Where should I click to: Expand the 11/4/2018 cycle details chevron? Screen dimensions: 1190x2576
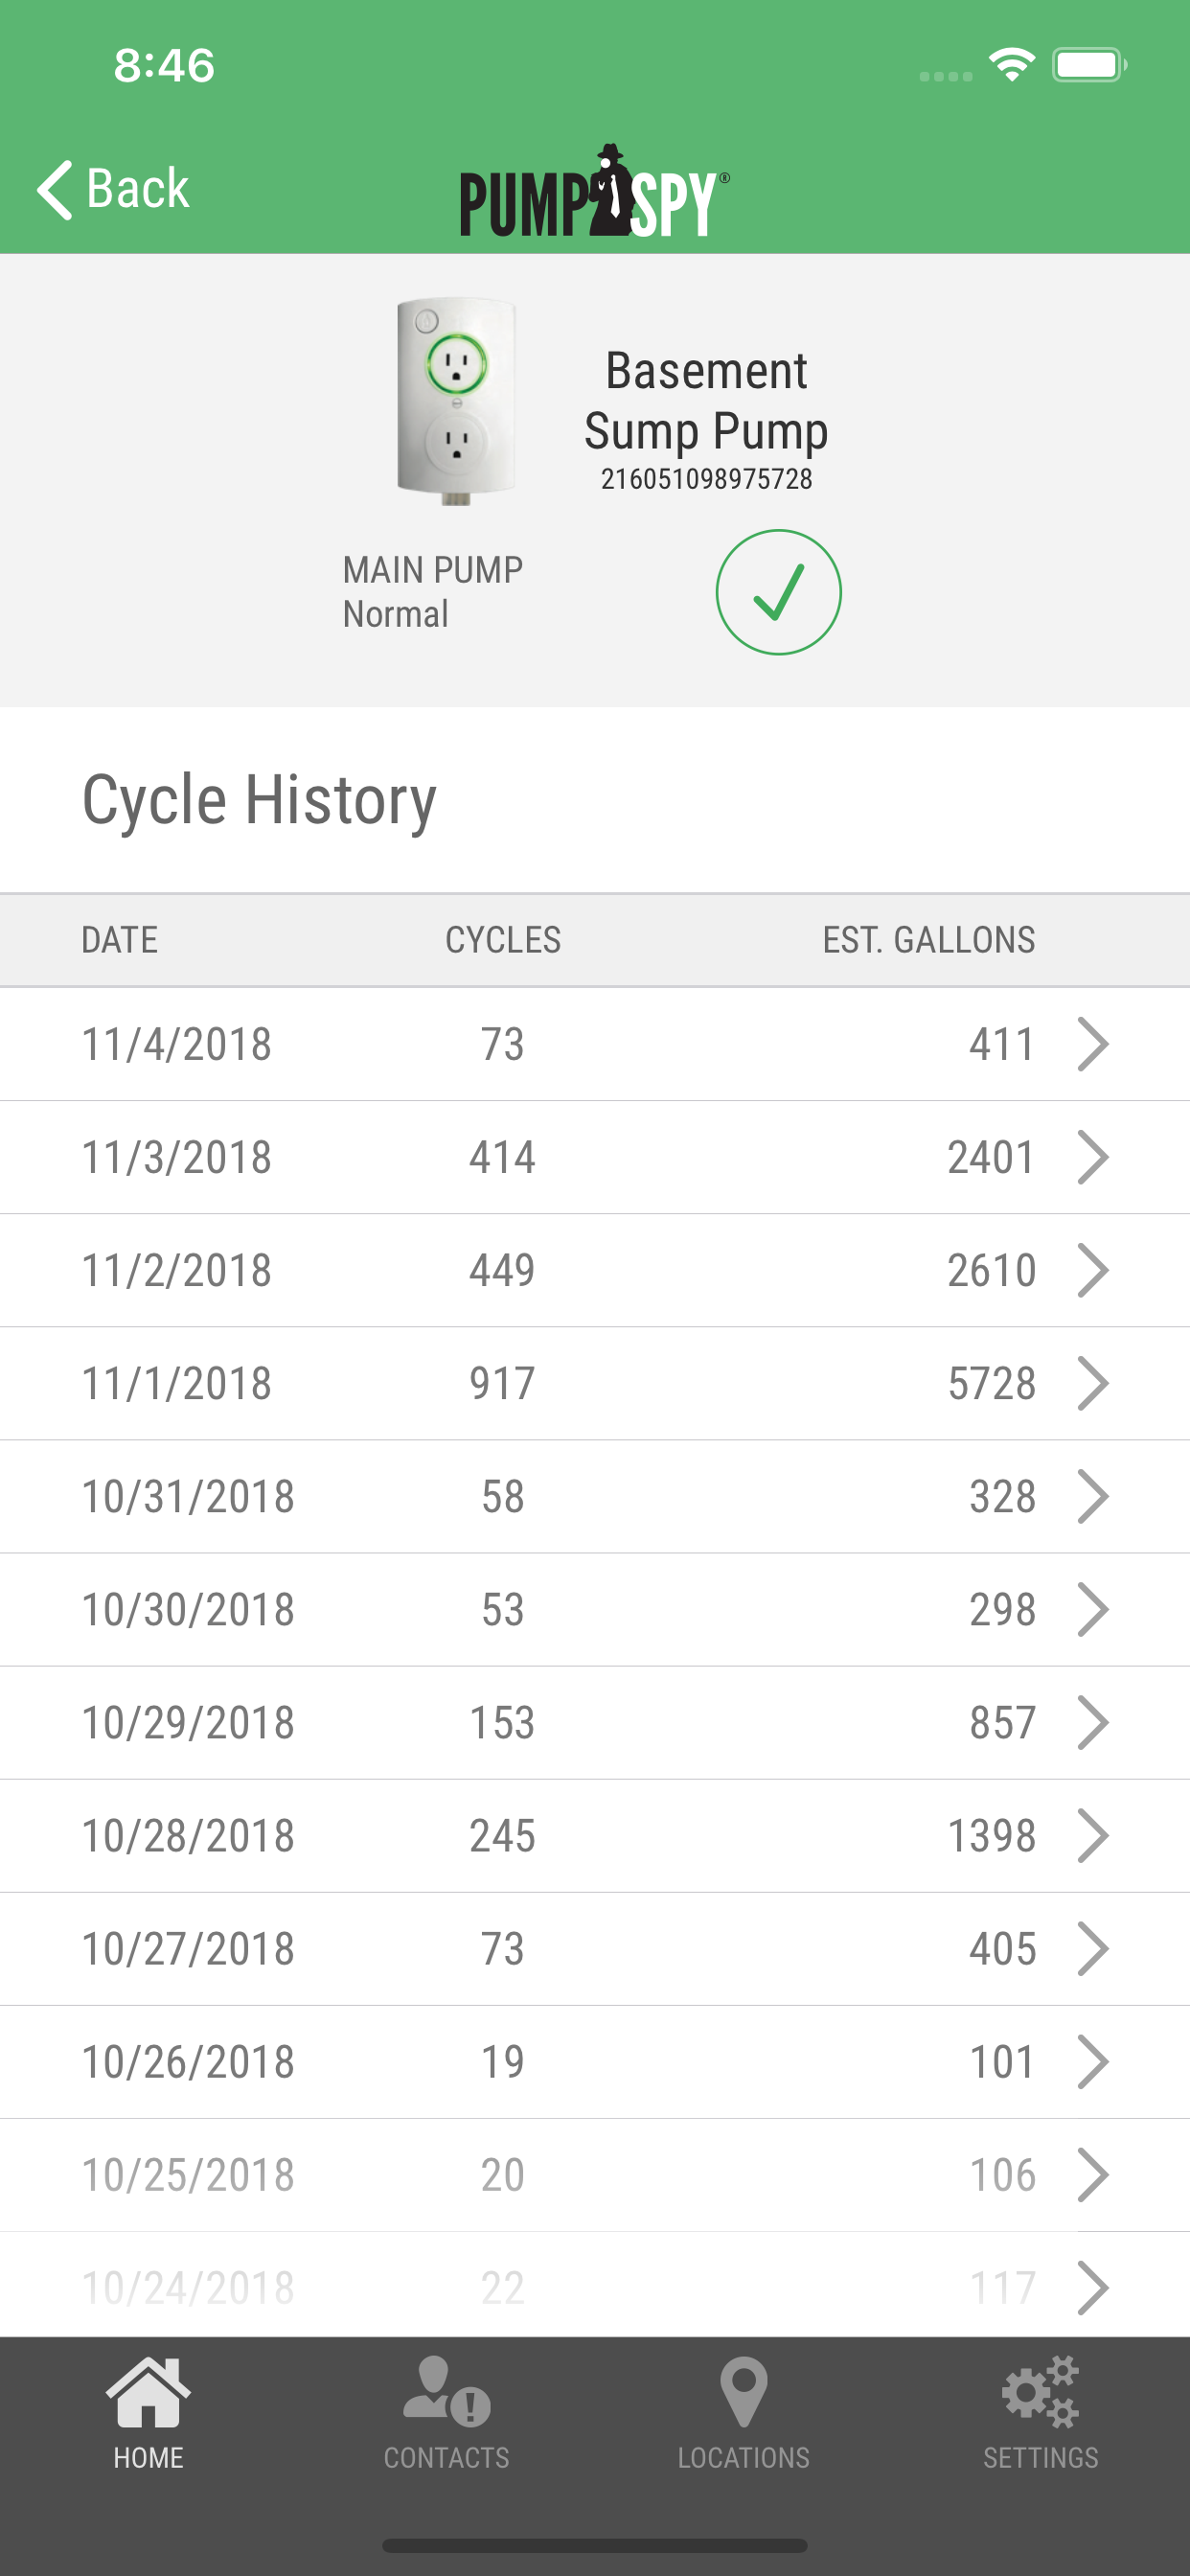coord(1092,1044)
